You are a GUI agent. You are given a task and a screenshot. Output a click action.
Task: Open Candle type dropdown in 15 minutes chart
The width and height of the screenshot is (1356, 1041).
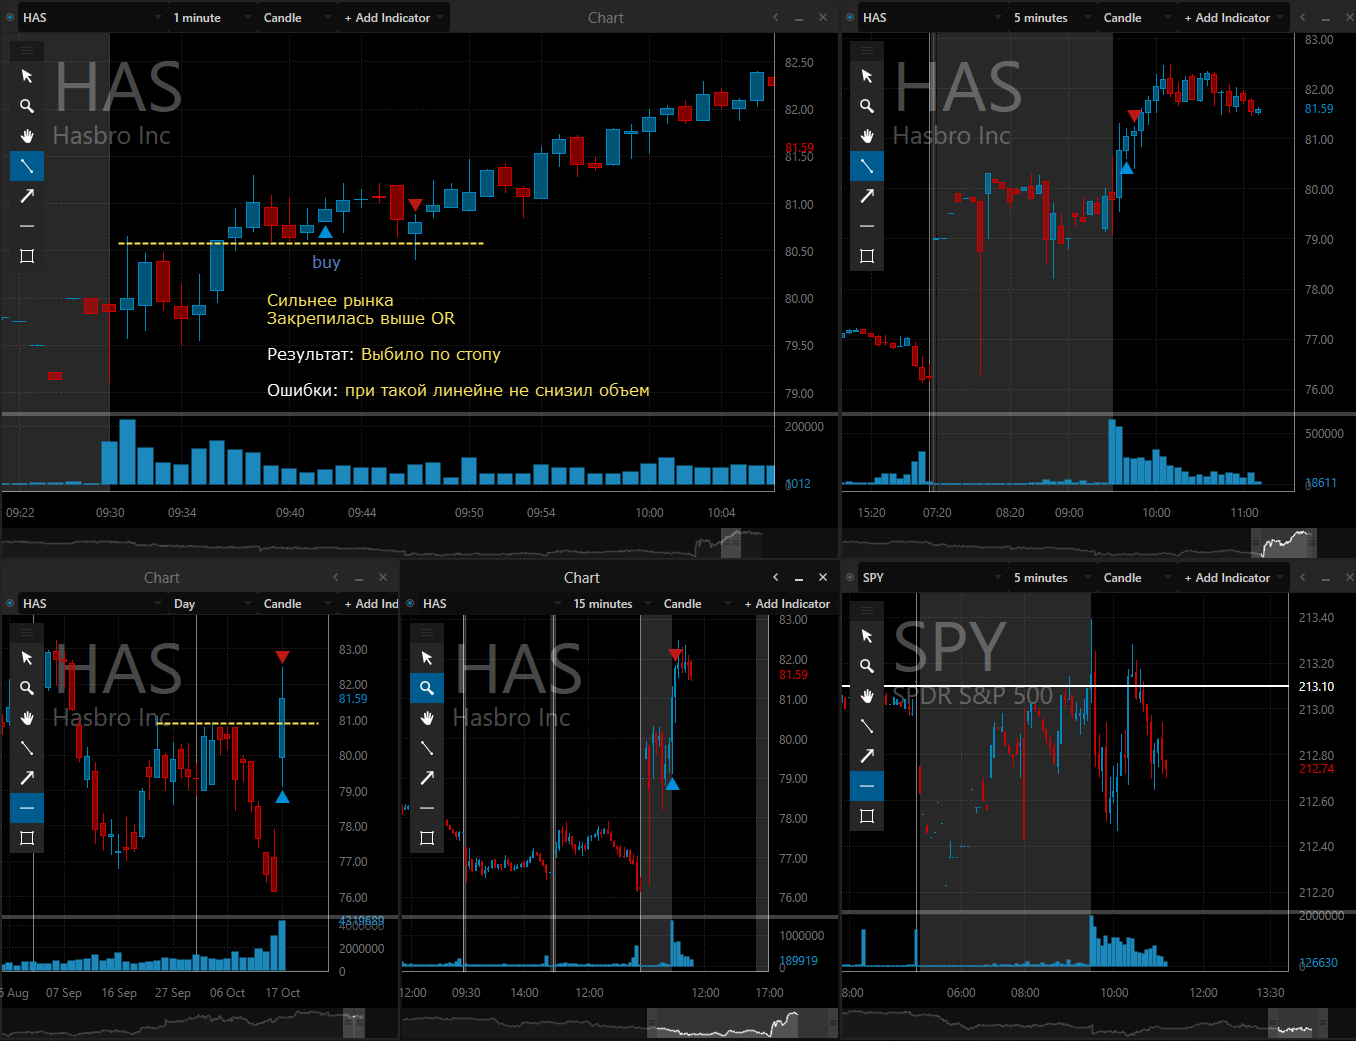[697, 604]
